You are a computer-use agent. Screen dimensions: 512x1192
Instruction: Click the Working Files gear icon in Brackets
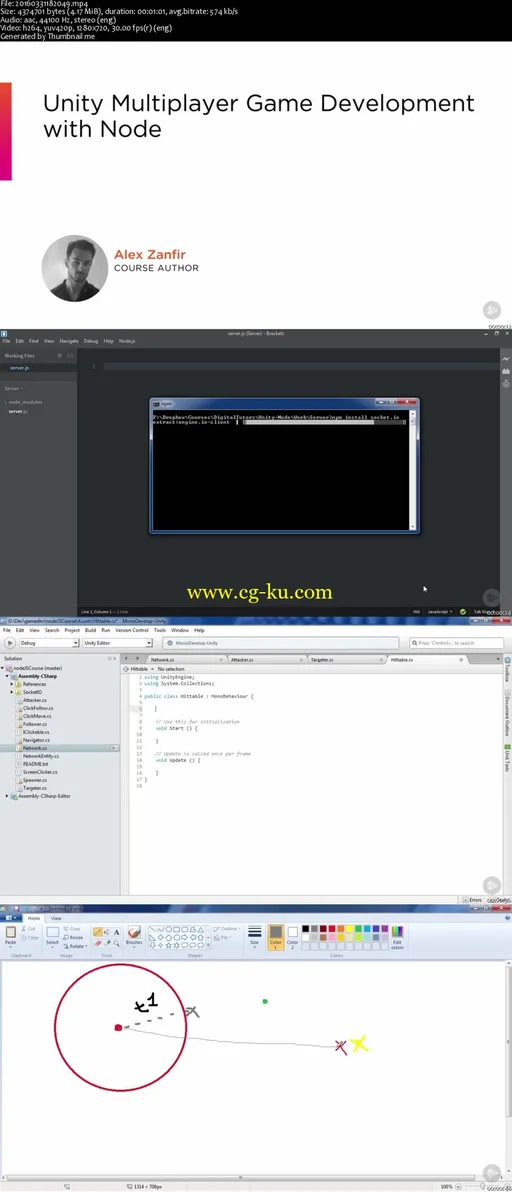click(60, 355)
